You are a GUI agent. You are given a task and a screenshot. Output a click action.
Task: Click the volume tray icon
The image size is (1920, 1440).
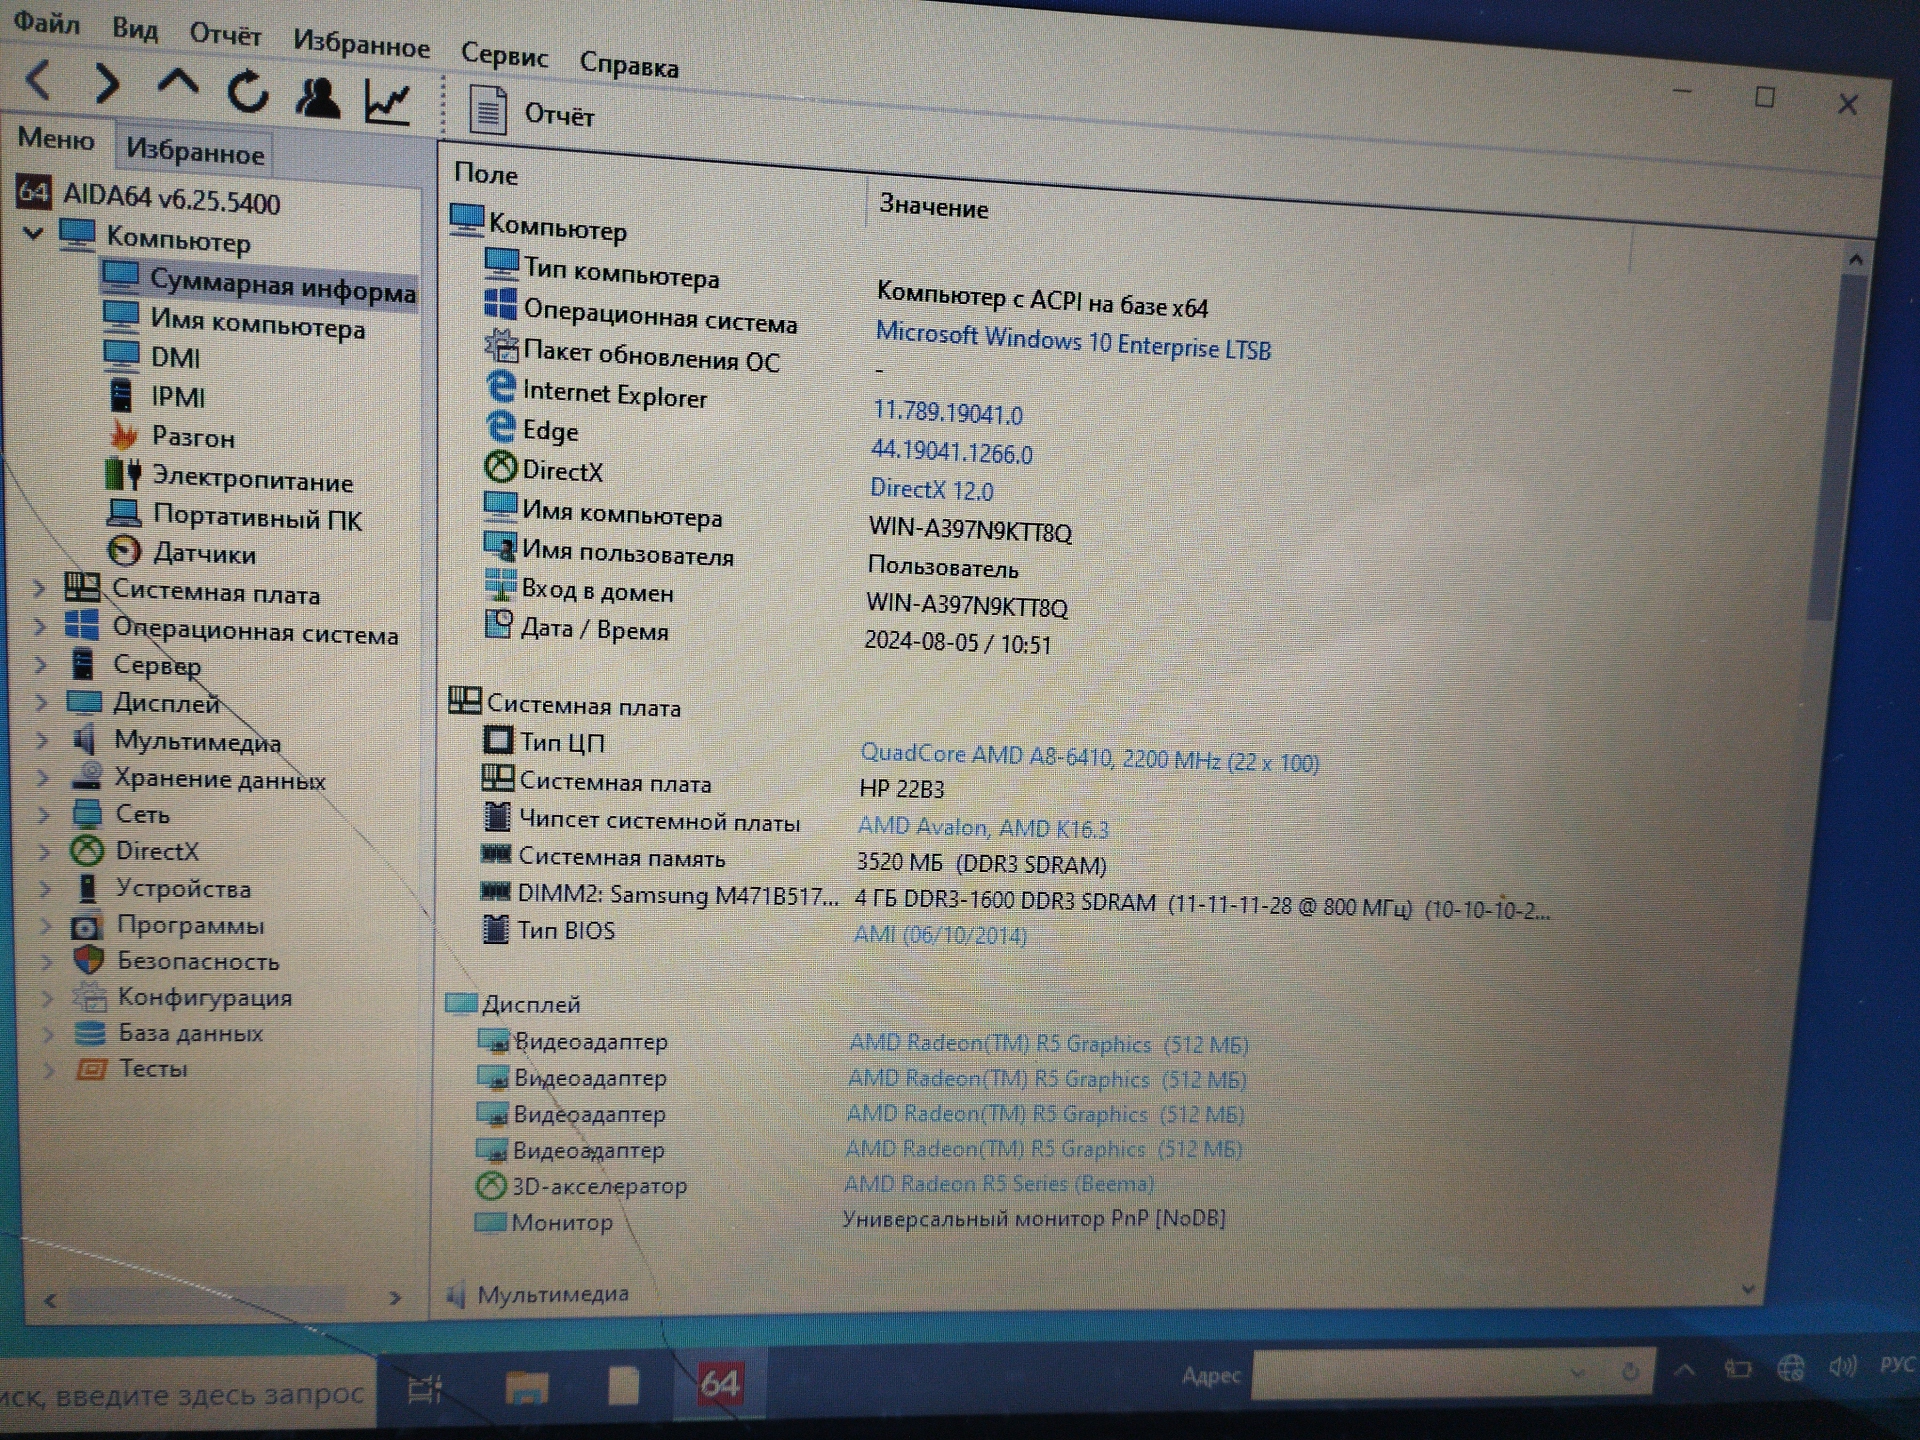click(x=1842, y=1367)
